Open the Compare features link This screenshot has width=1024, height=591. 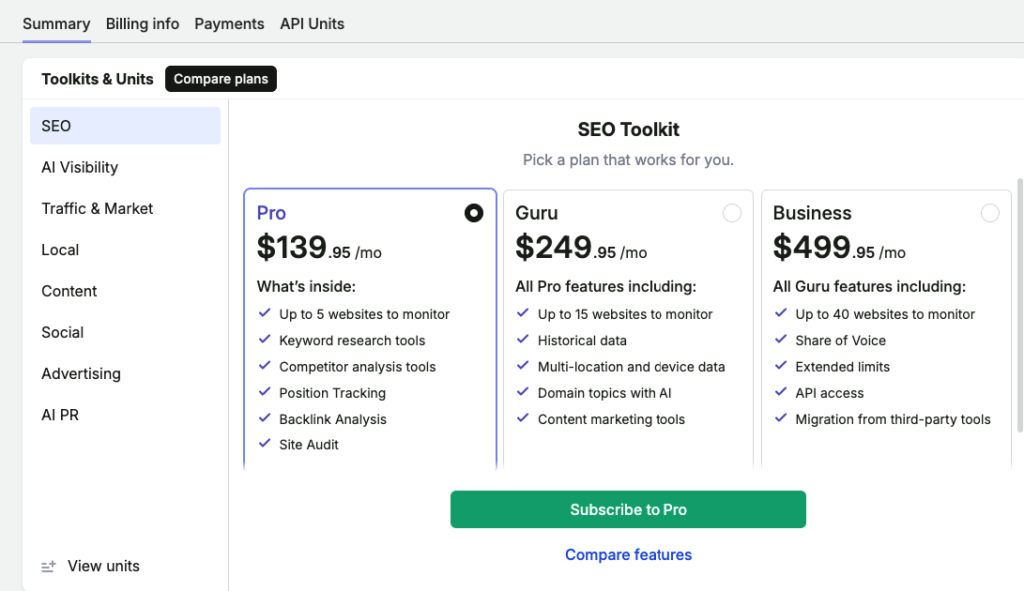point(628,554)
